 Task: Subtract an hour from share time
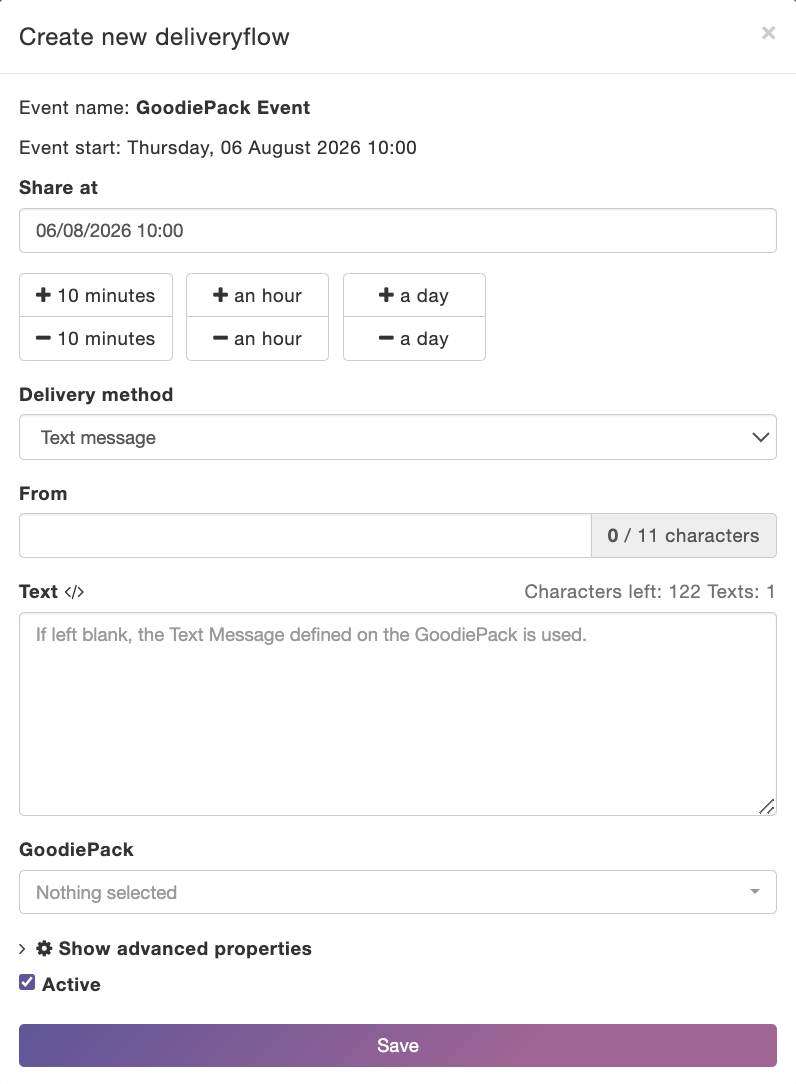coord(257,339)
